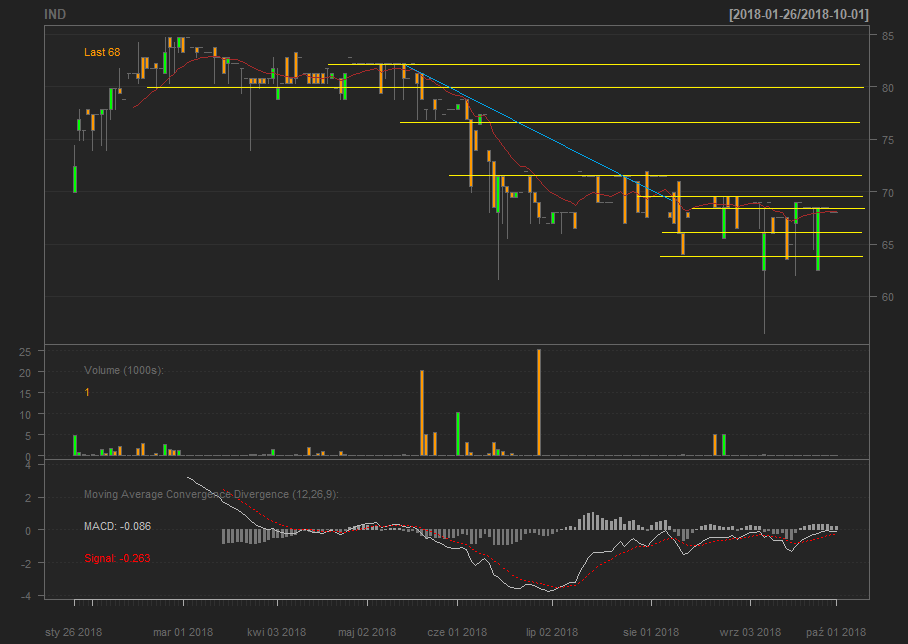Click the 'kwi 03 2018' date label
This screenshot has width=908, height=644.
pos(277,632)
